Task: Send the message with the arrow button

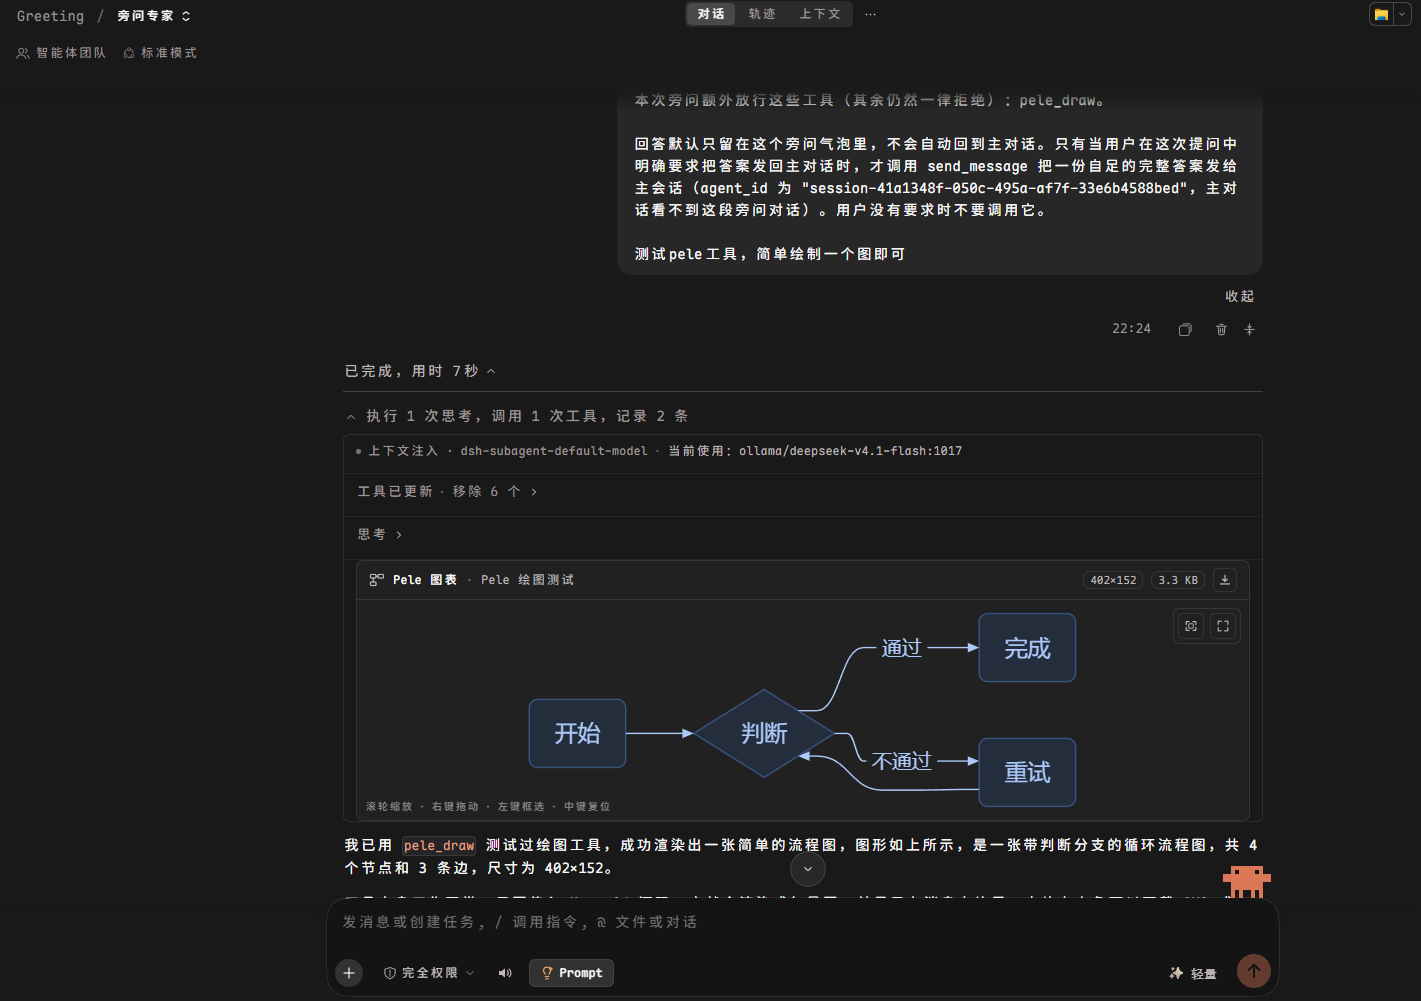Action: 1254,971
